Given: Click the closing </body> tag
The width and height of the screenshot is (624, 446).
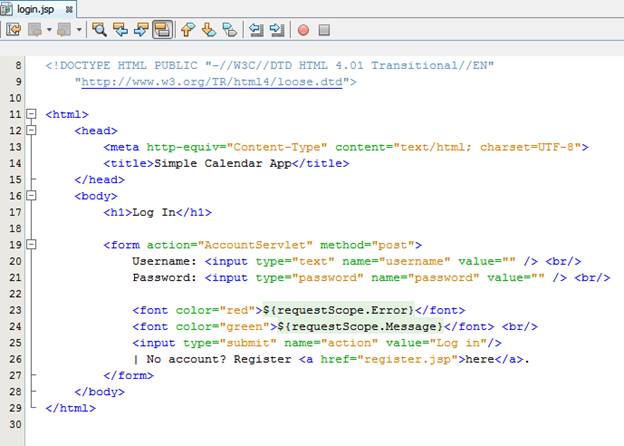Looking at the screenshot, I should [99, 392].
